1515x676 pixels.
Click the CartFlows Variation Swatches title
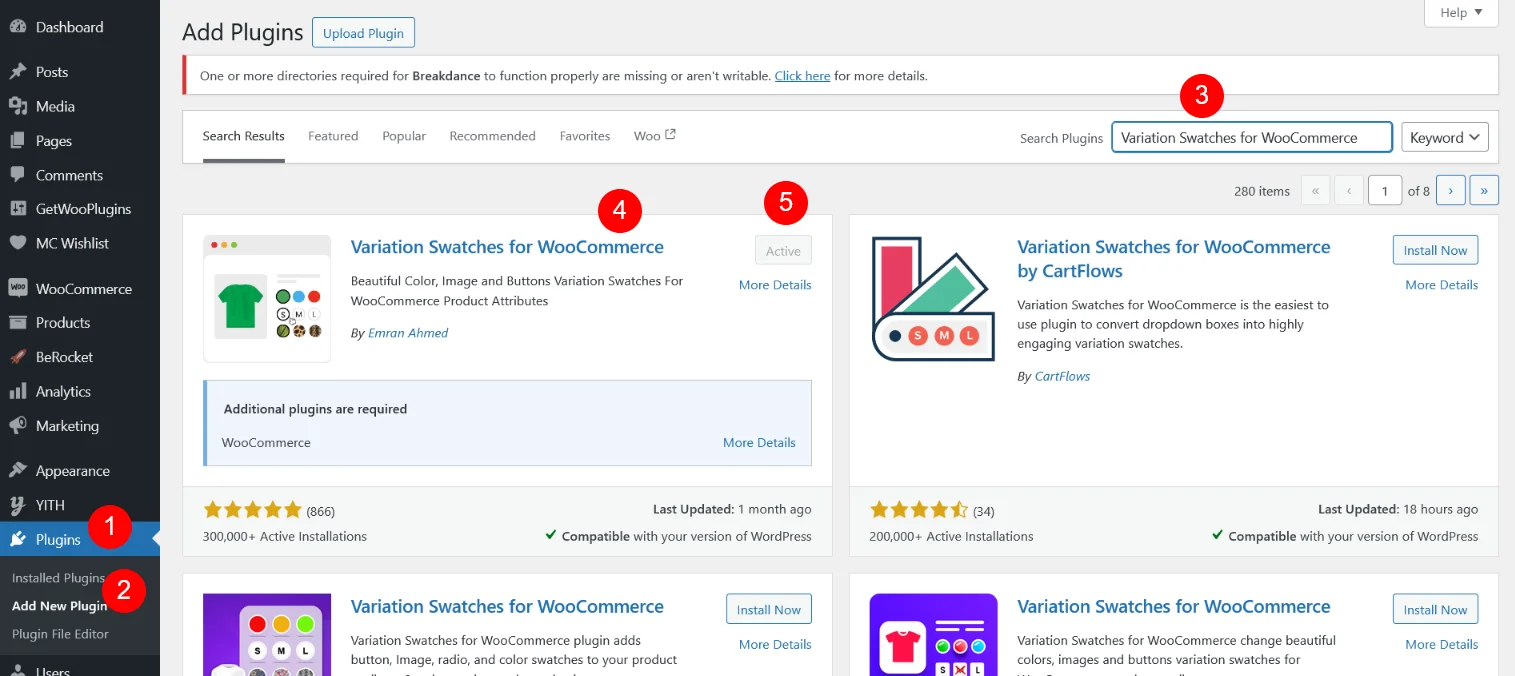pyautogui.click(x=1174, y=259)
